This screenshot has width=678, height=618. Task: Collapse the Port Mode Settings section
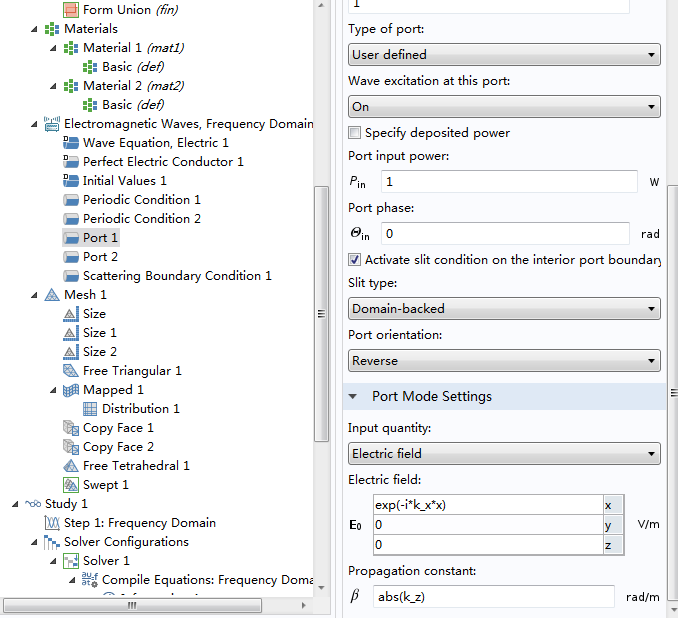tap(353, 397)
